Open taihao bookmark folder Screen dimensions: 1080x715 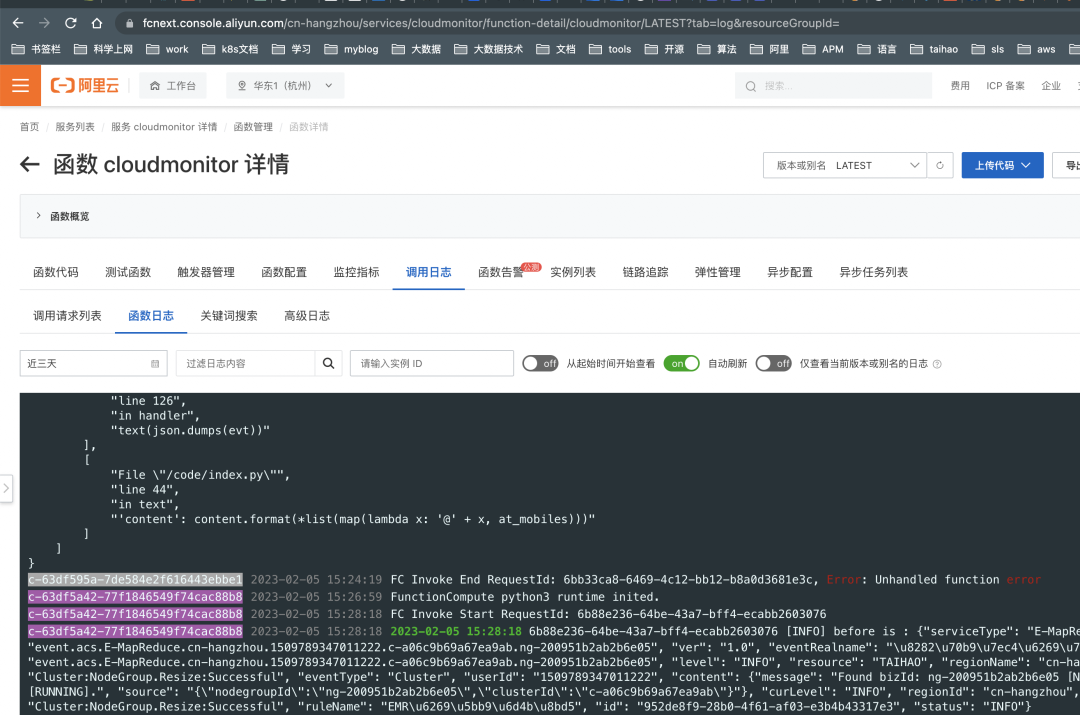click(934, 50)
